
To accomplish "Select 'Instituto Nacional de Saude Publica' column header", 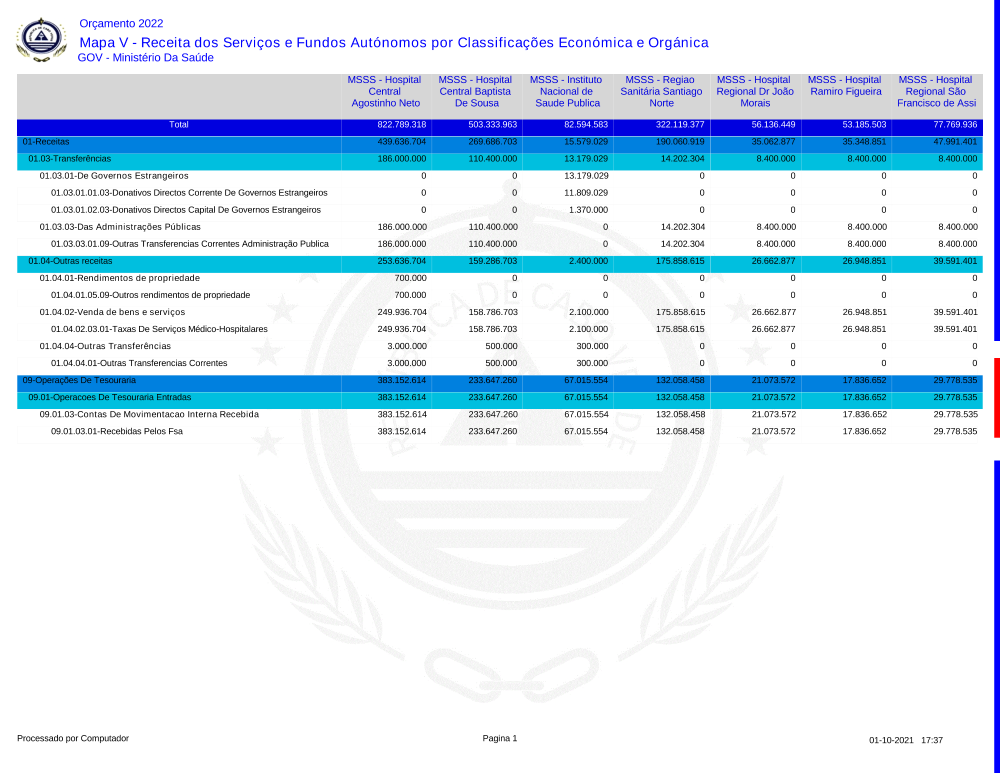I will (x=567, y=91).
